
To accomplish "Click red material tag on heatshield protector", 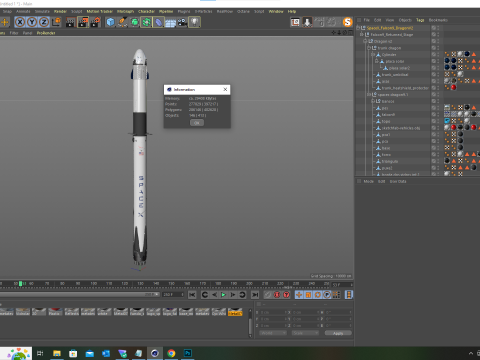I will coord(453,88).
